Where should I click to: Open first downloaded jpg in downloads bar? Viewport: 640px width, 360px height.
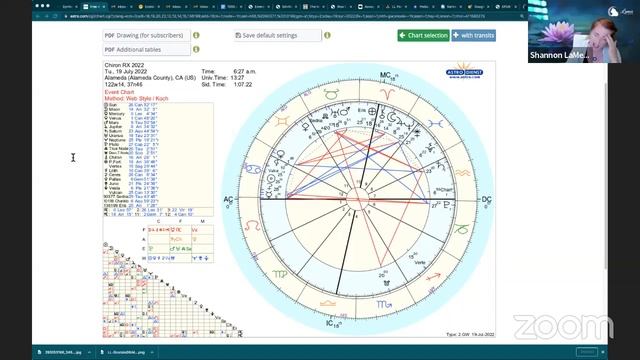pos(60,352)
